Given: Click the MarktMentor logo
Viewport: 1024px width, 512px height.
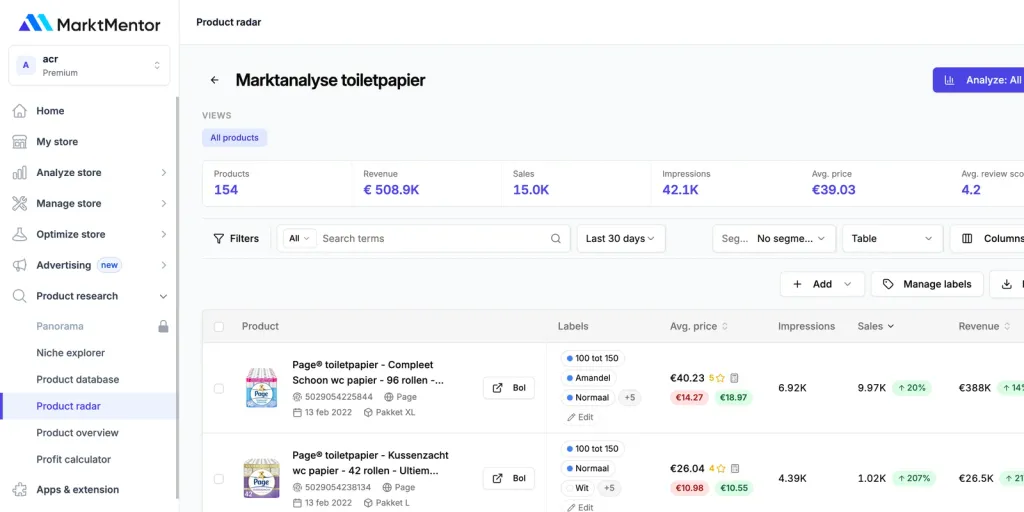Looking at the screenshot, I should (89, 24).
